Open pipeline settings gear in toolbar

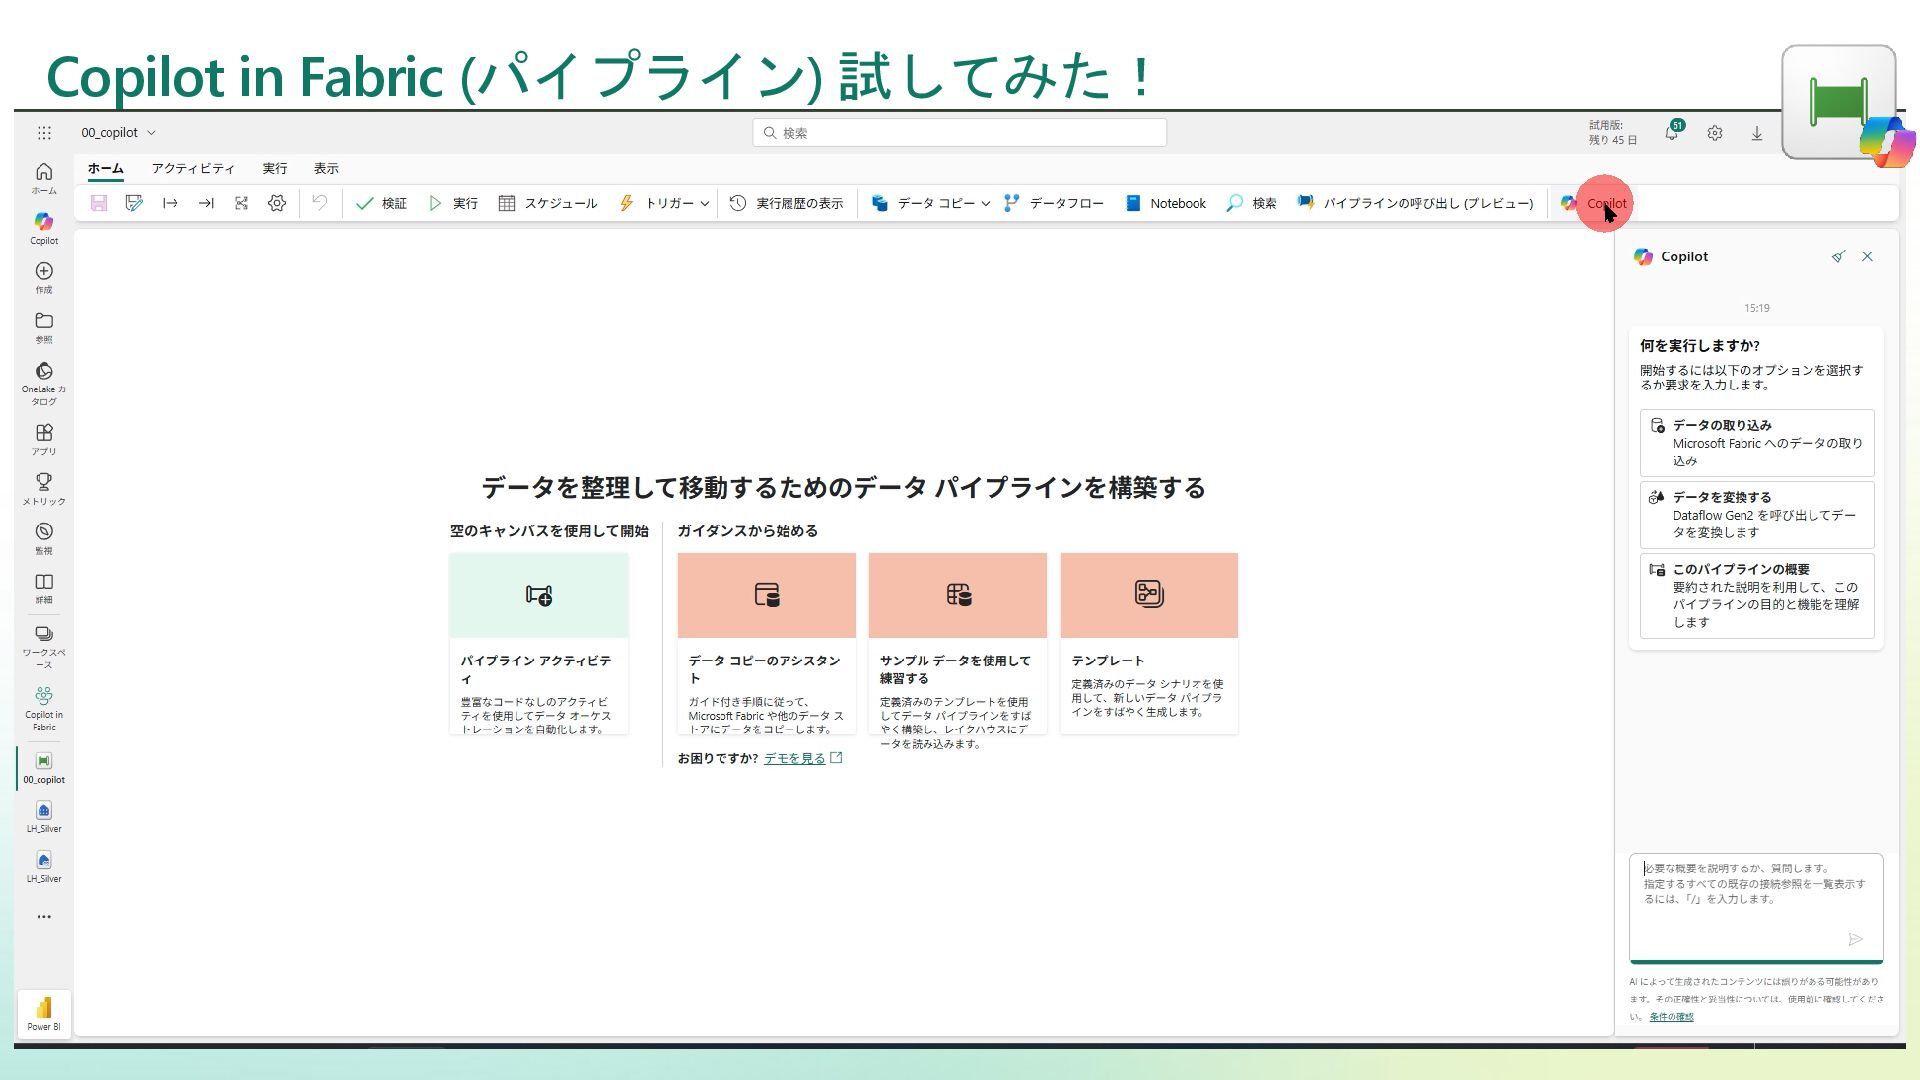277,203
